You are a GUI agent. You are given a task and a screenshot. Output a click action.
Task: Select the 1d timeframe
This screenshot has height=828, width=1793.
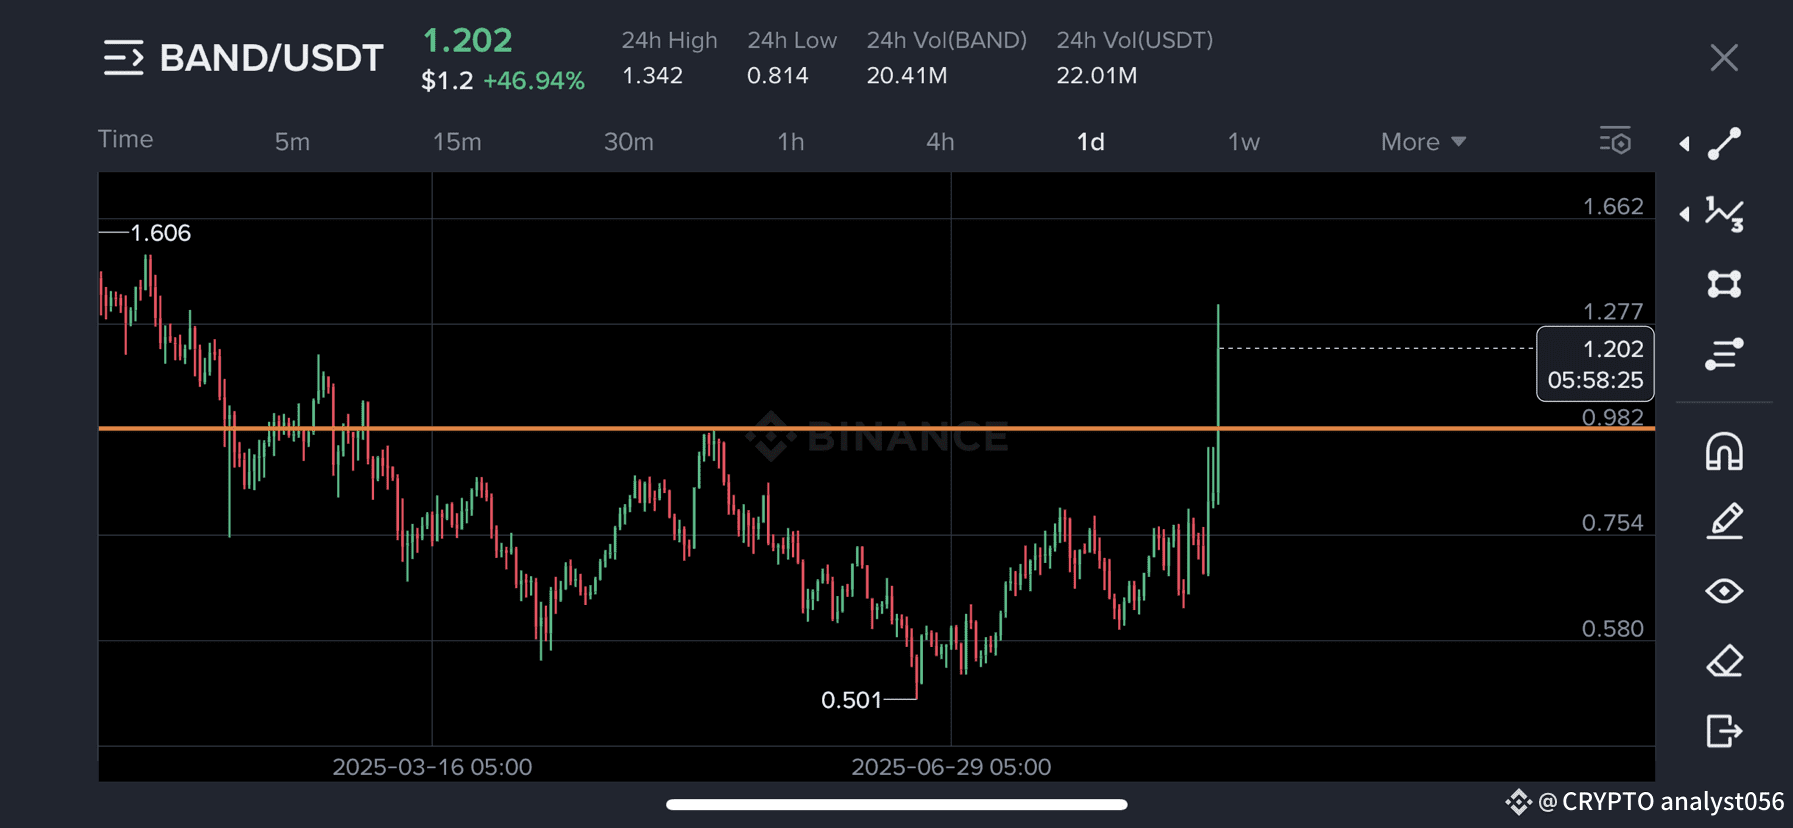[x=1090, y=142]
